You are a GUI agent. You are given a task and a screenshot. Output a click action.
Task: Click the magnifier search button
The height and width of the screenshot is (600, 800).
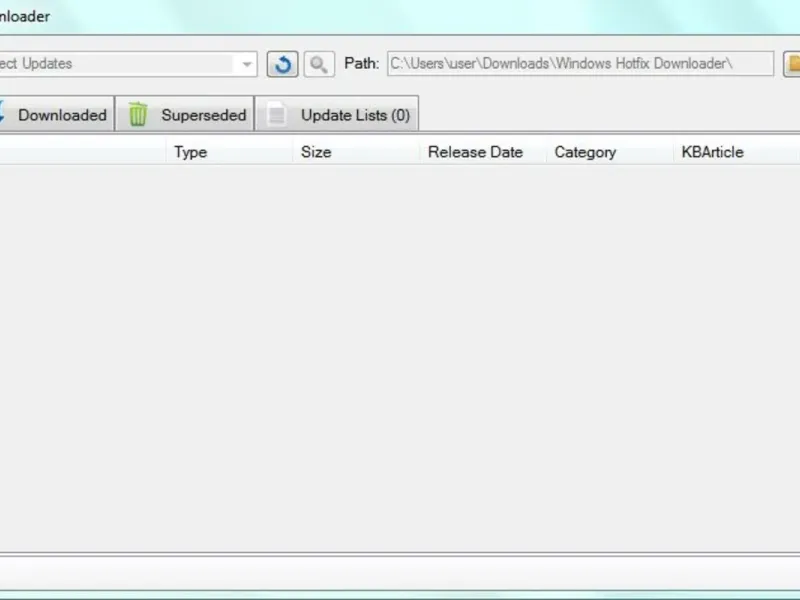(x=319, y=64)
